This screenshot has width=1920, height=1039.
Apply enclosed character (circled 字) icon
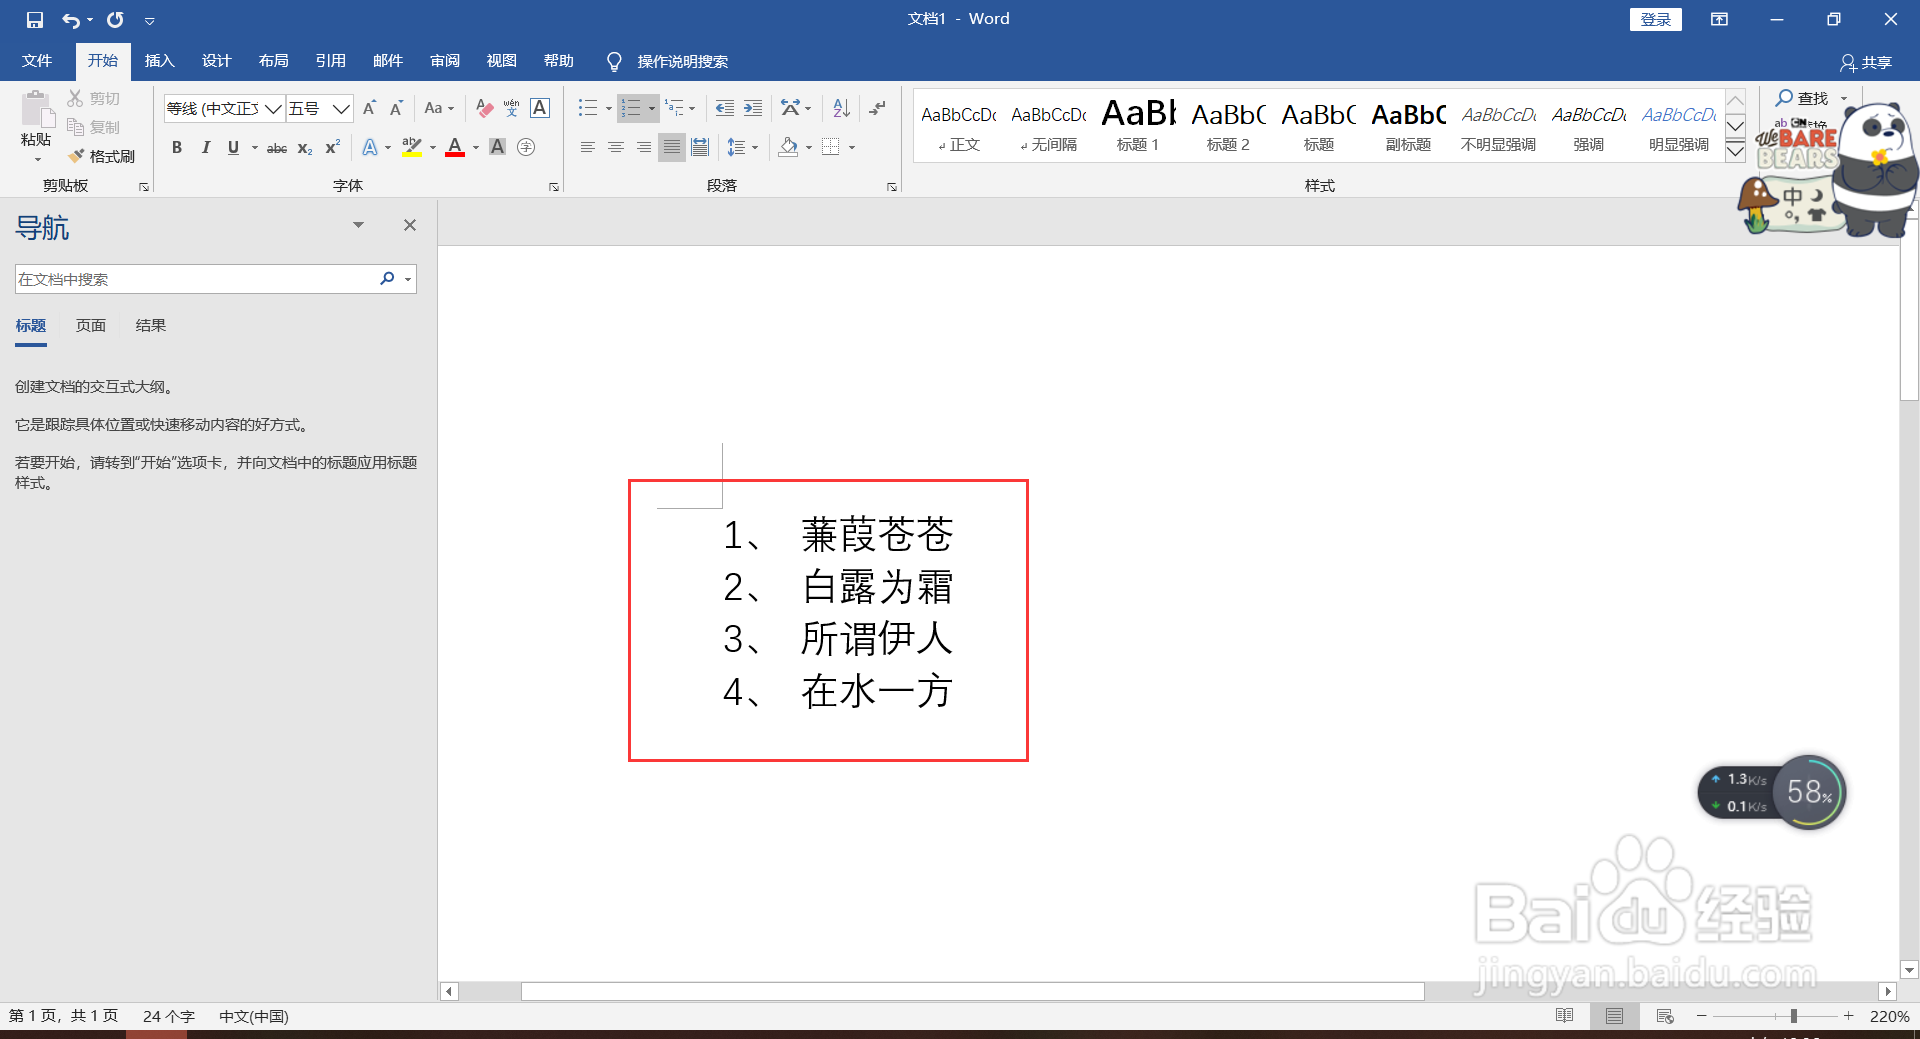(526, 147)
